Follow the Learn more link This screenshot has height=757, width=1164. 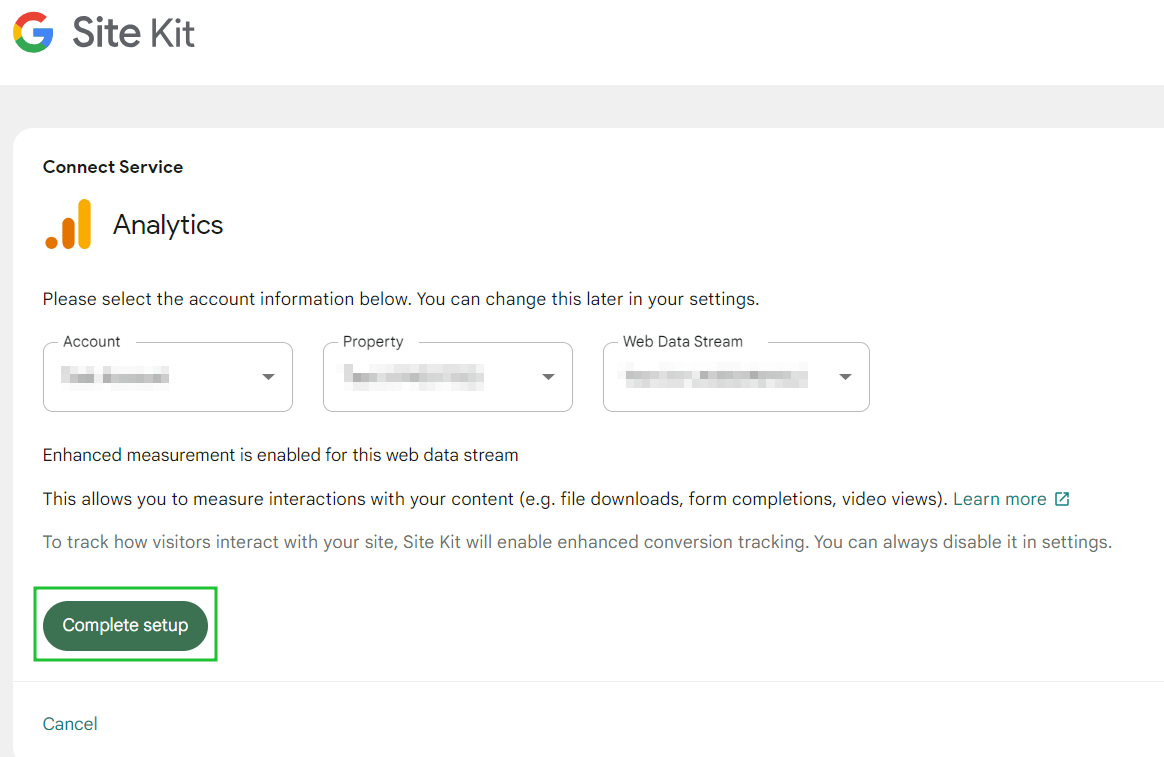point(1000,499)
